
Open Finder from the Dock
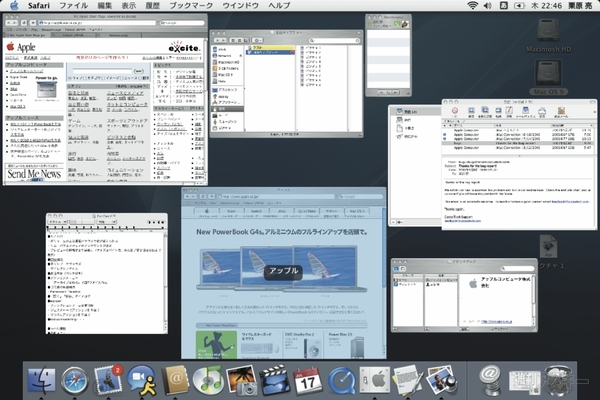(43, 380)
